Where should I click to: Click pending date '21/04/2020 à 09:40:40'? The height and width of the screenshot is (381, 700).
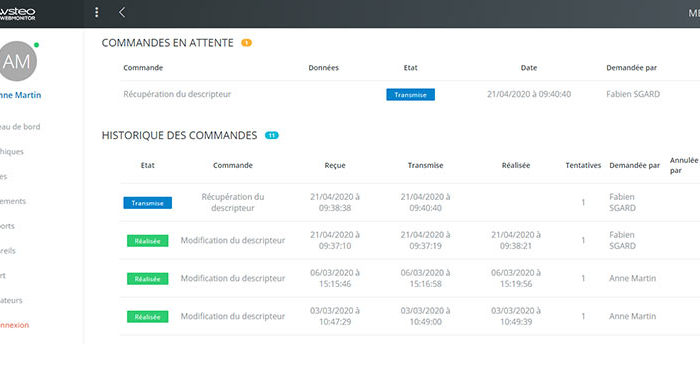pyautogui.click(x=529, y=94)
